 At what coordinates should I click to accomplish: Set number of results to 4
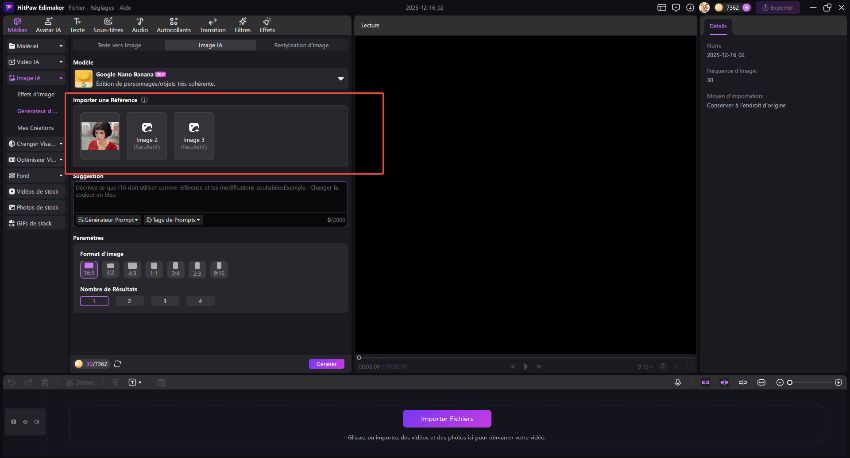click(x=200, y=301)
